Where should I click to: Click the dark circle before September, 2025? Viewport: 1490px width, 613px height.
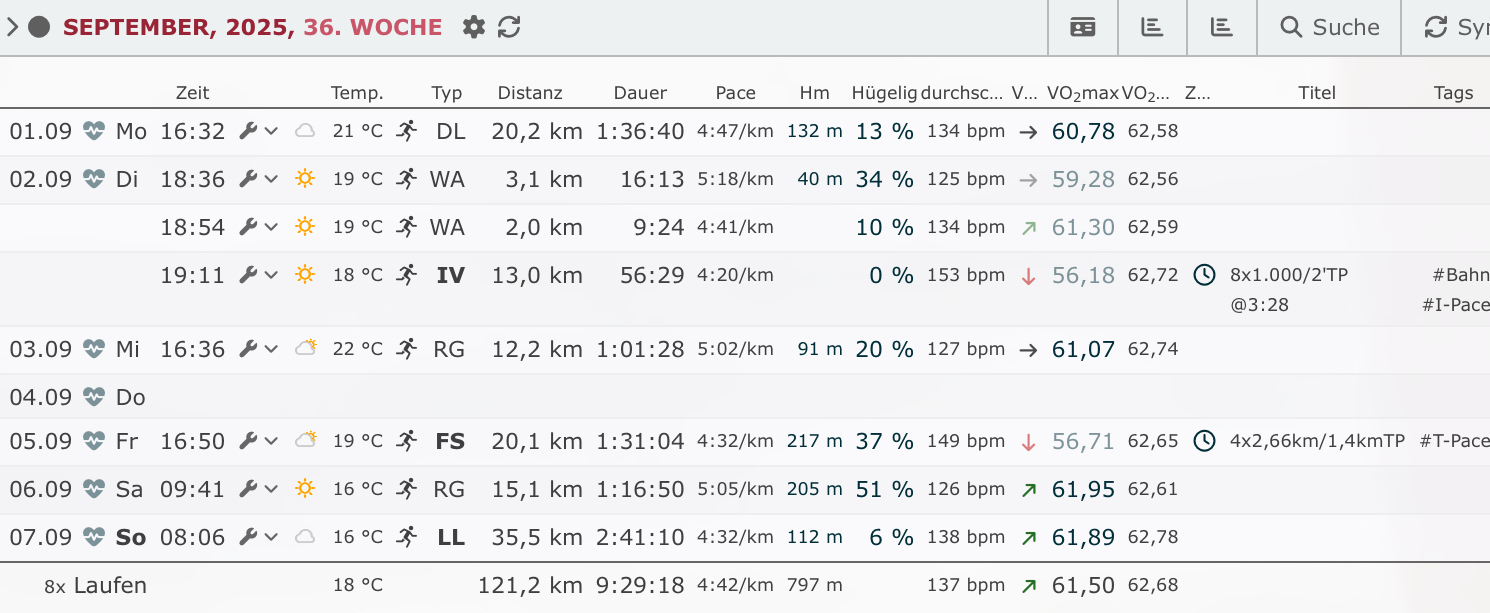pyautogui.click(x=39, y=27)
